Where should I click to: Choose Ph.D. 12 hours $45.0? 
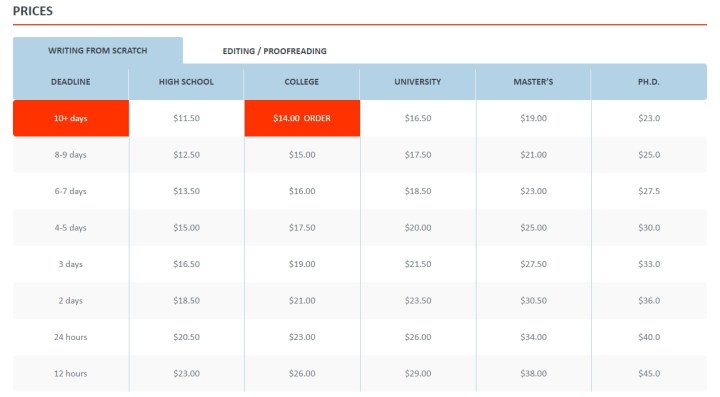point(649,374)
